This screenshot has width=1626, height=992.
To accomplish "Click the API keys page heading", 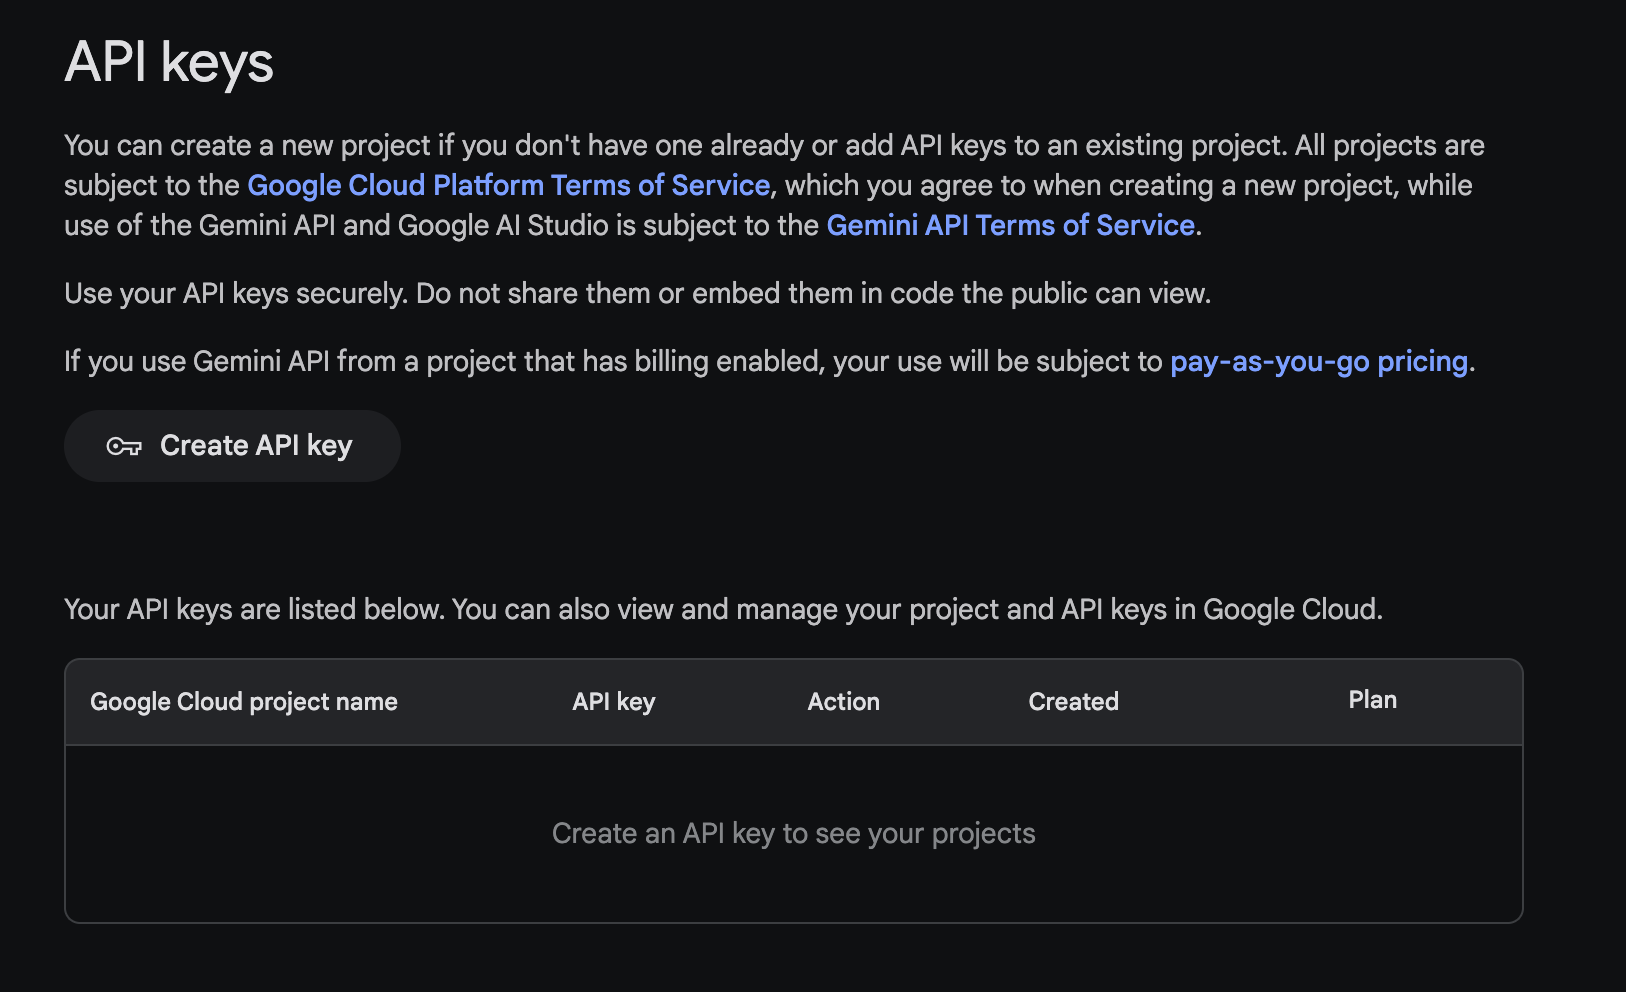I will [x=169, y=63].
